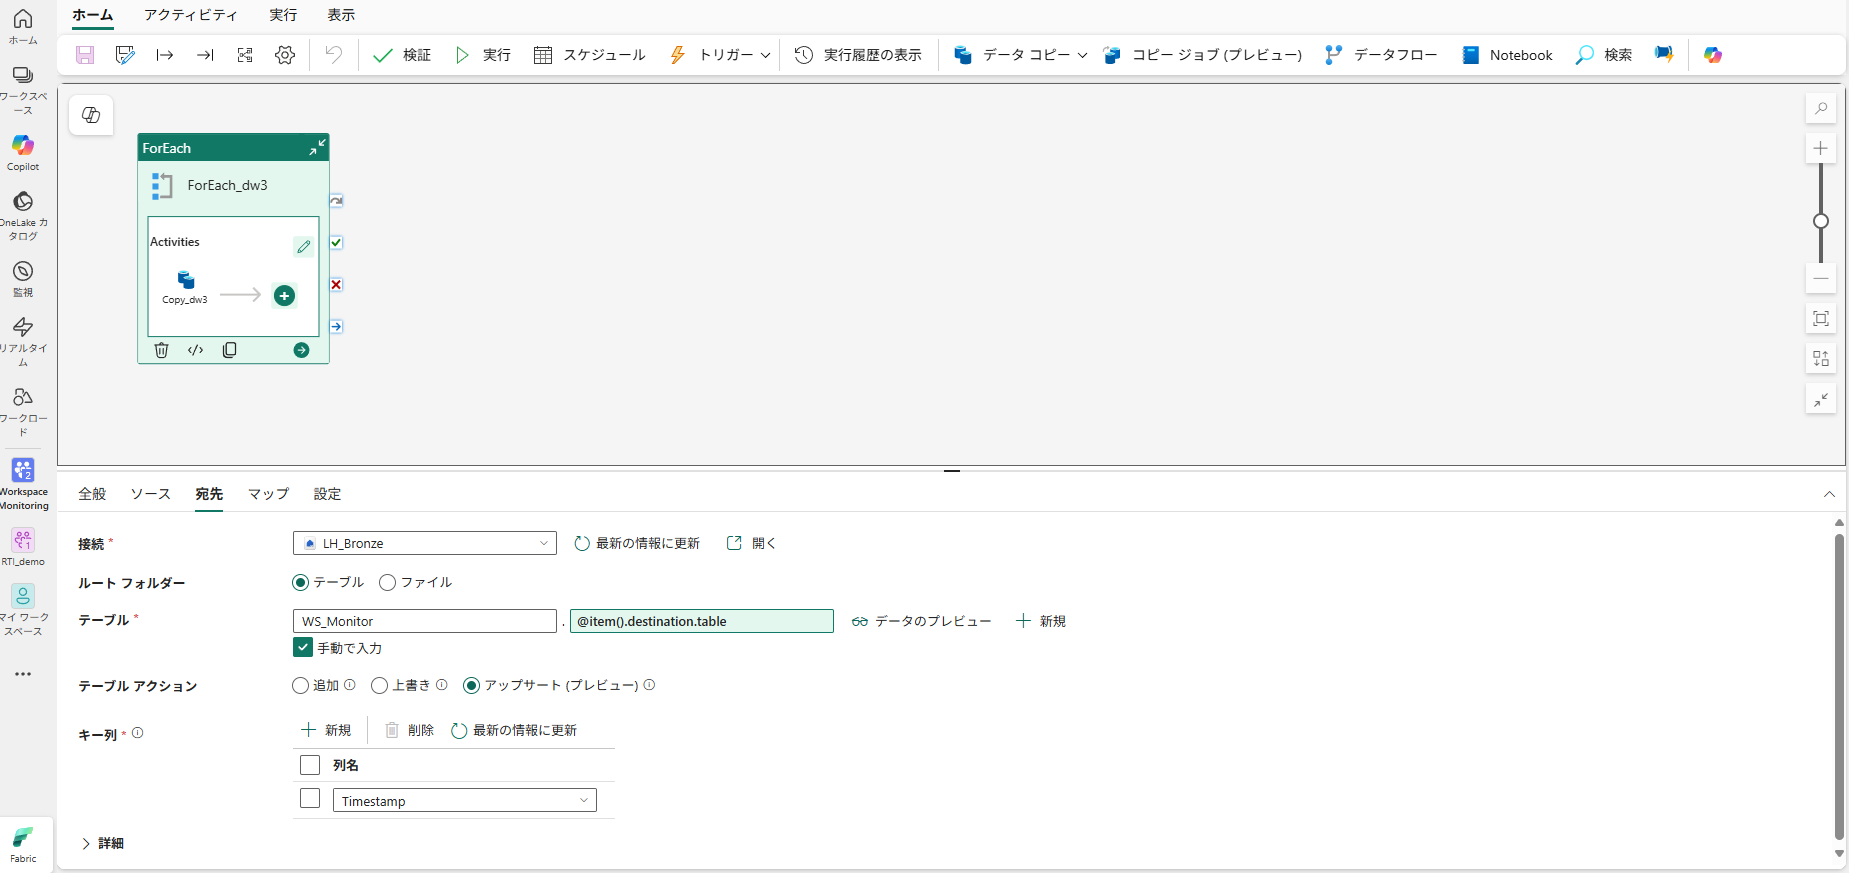Open the OneLake catalog sidebar icon
Image resolution: width=1849 pixels, height=873 pixels.
coord(23,215)
